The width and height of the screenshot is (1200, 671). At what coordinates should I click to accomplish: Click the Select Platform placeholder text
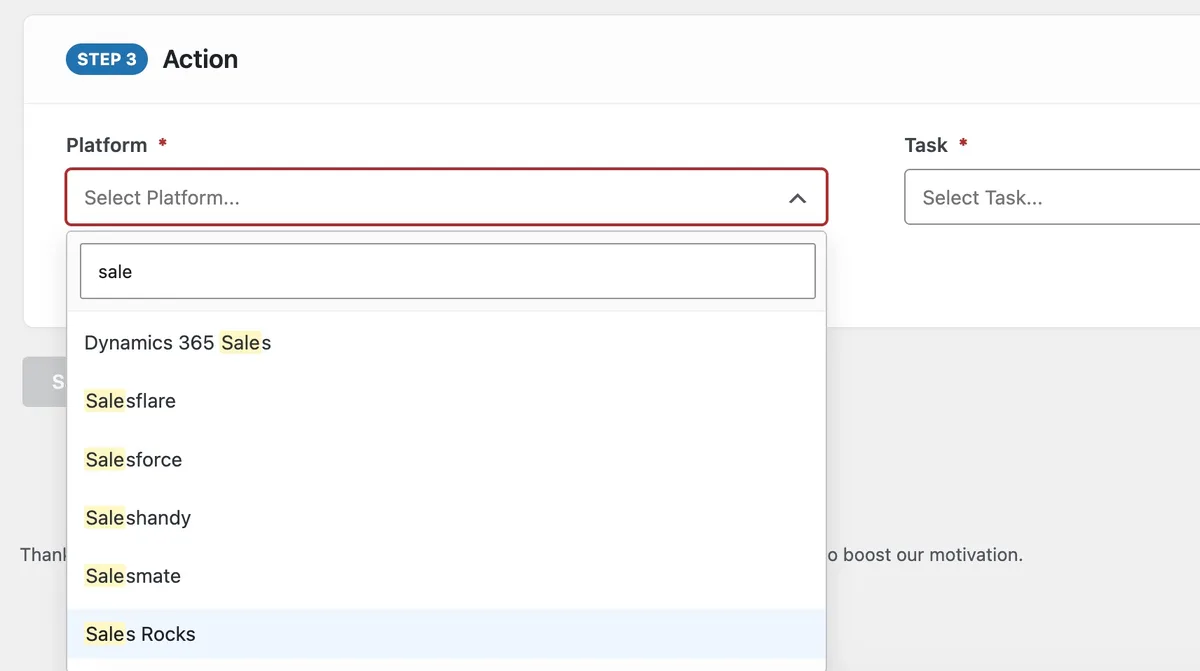click(162, 198)
